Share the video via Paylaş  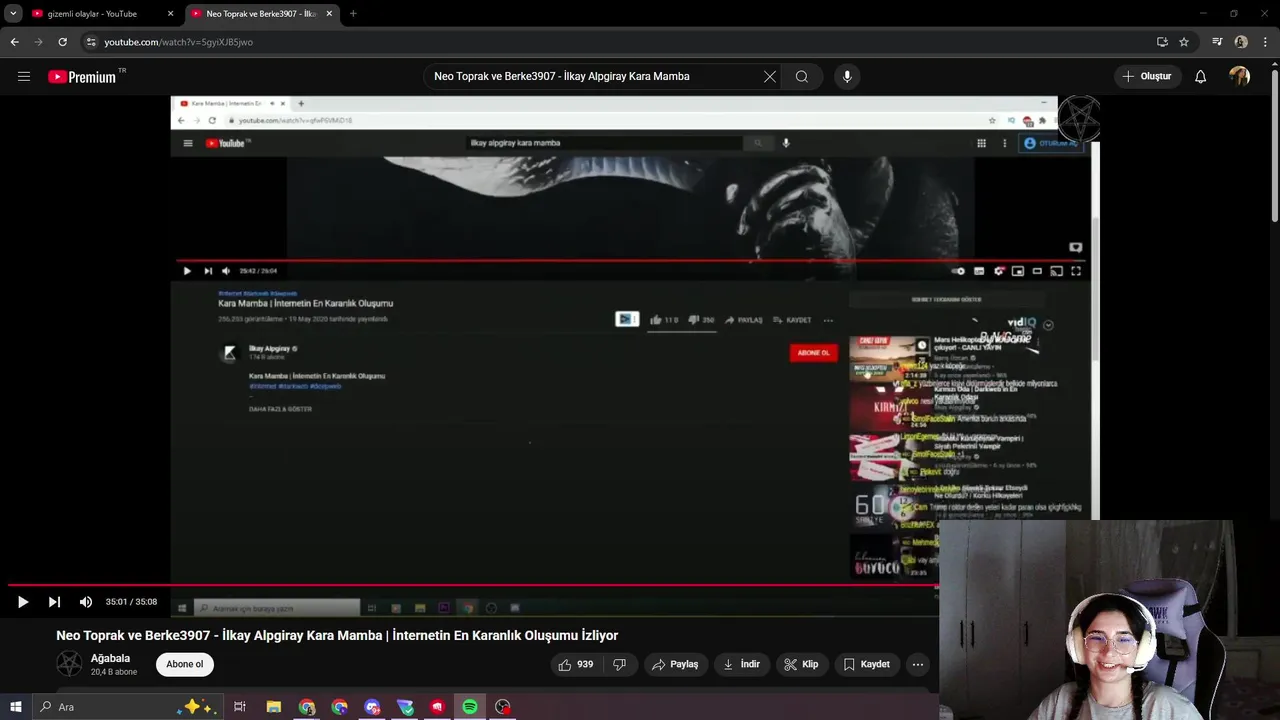tap(676, 664)
